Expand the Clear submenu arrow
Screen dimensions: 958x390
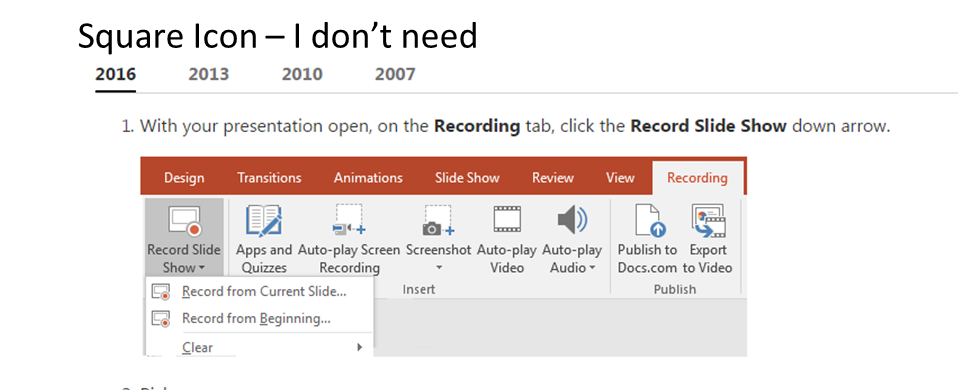(x=360, y=347)
